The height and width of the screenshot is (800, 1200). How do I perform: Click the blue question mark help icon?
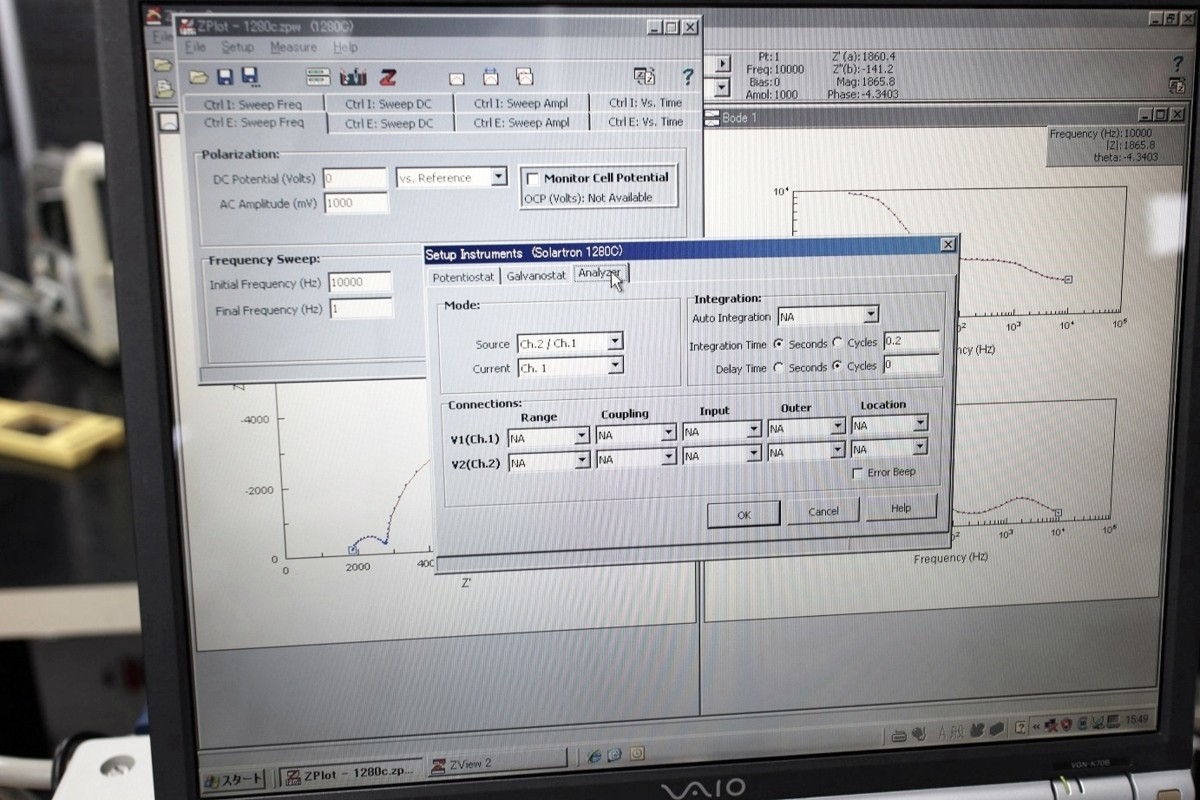(687, 77)
